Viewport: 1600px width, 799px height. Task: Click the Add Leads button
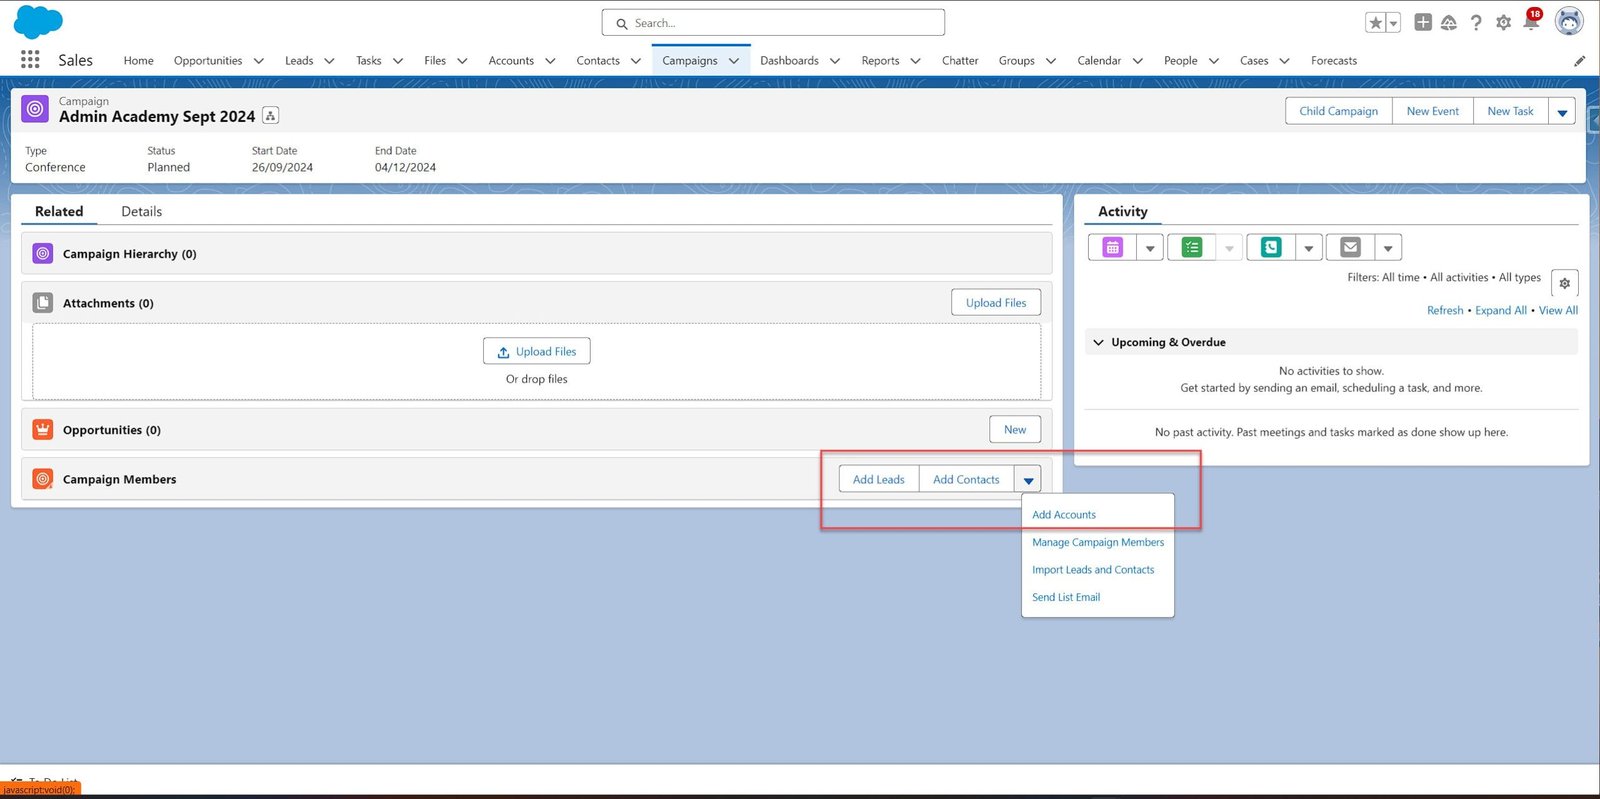[878, 480]
